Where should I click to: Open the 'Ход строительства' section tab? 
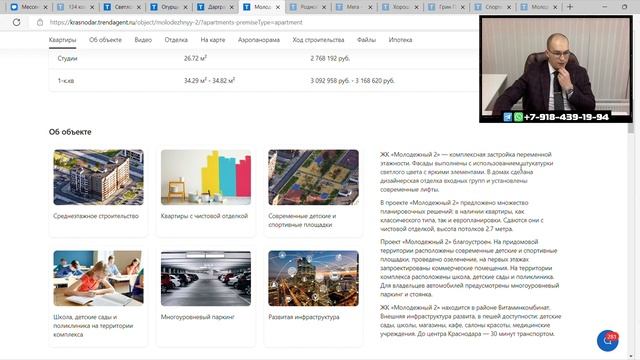click(318, 40)
